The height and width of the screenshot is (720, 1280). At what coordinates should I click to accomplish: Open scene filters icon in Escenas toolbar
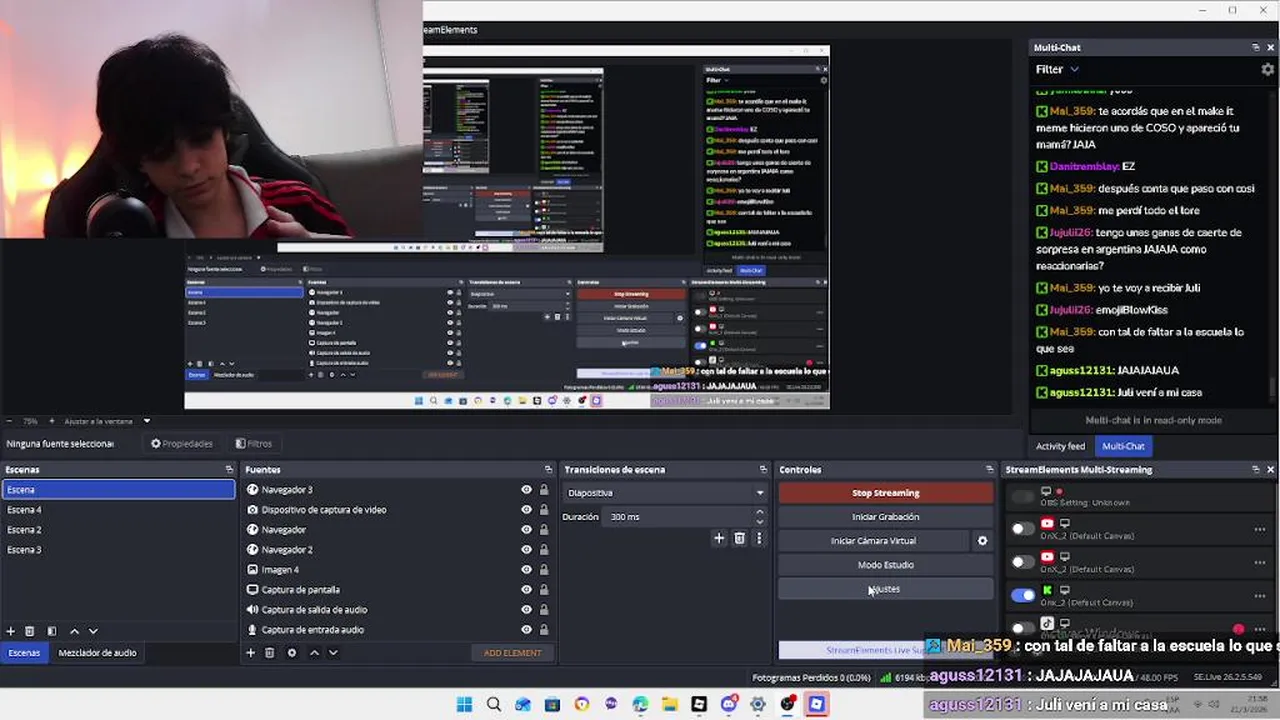coord(52,632)
